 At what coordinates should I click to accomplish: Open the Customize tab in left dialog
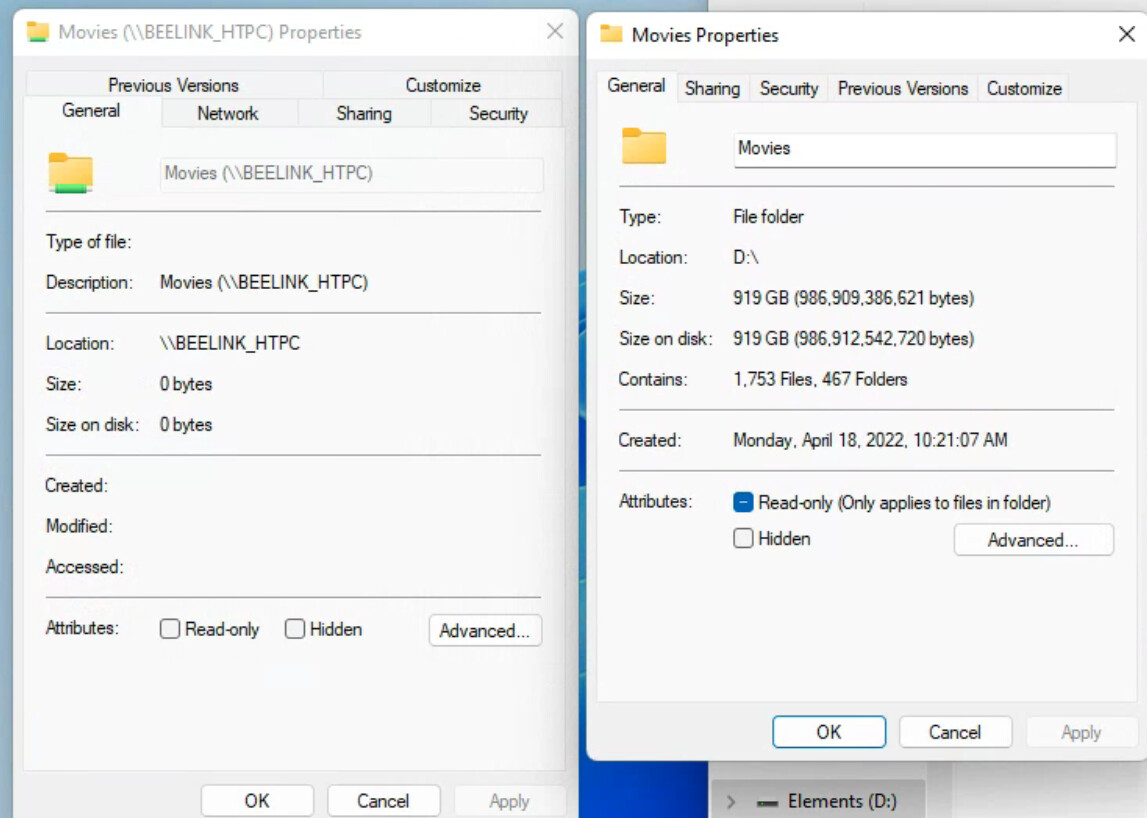coord(443,85)
